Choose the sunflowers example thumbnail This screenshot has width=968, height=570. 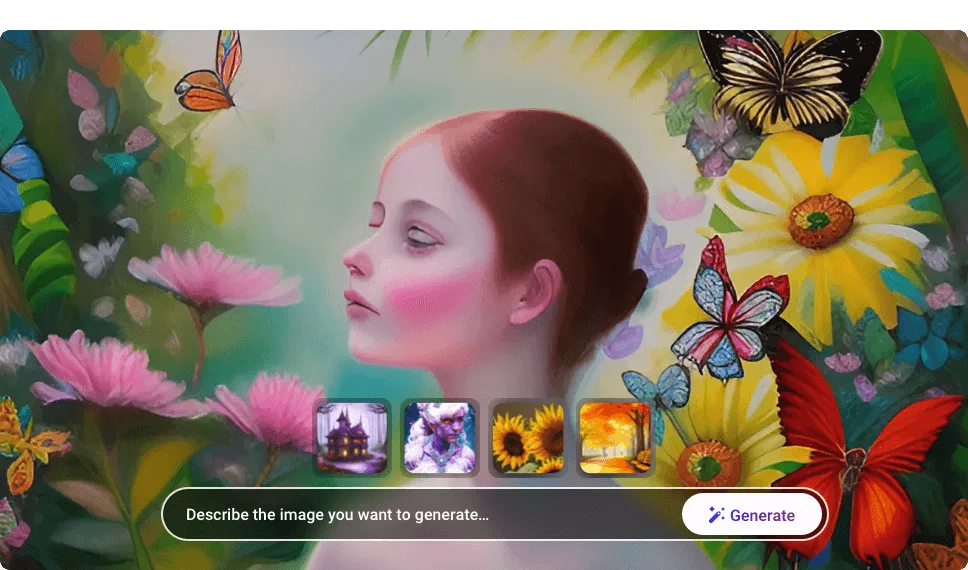[528, 438]
